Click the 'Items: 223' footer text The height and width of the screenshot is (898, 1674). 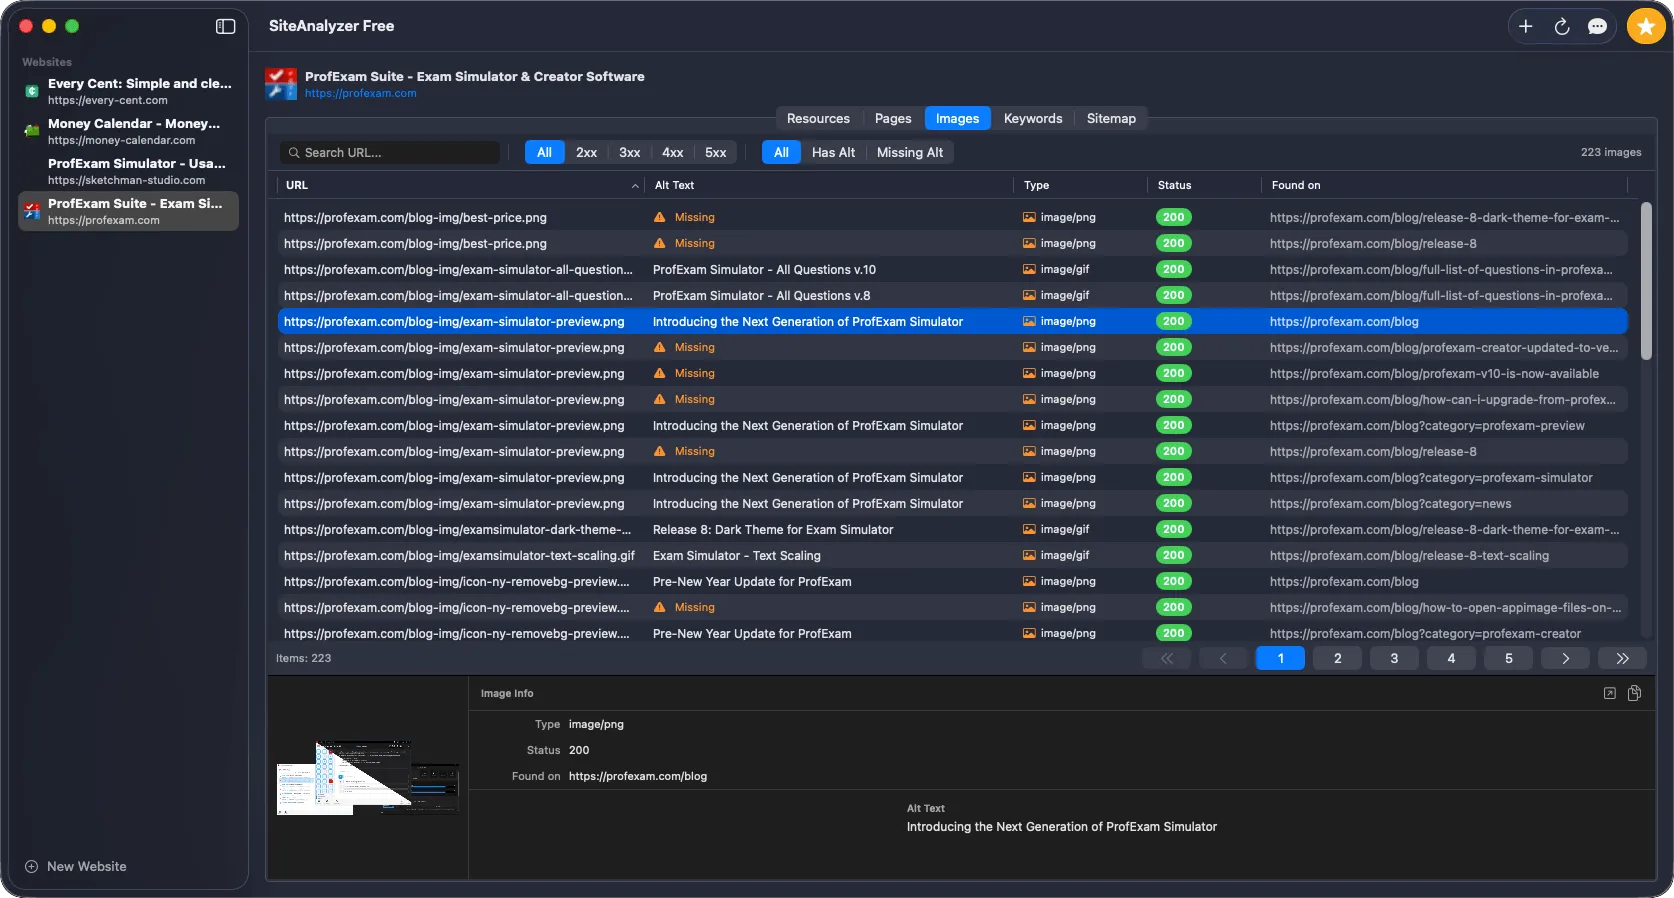pyautogui.click(x=303, y=658)
